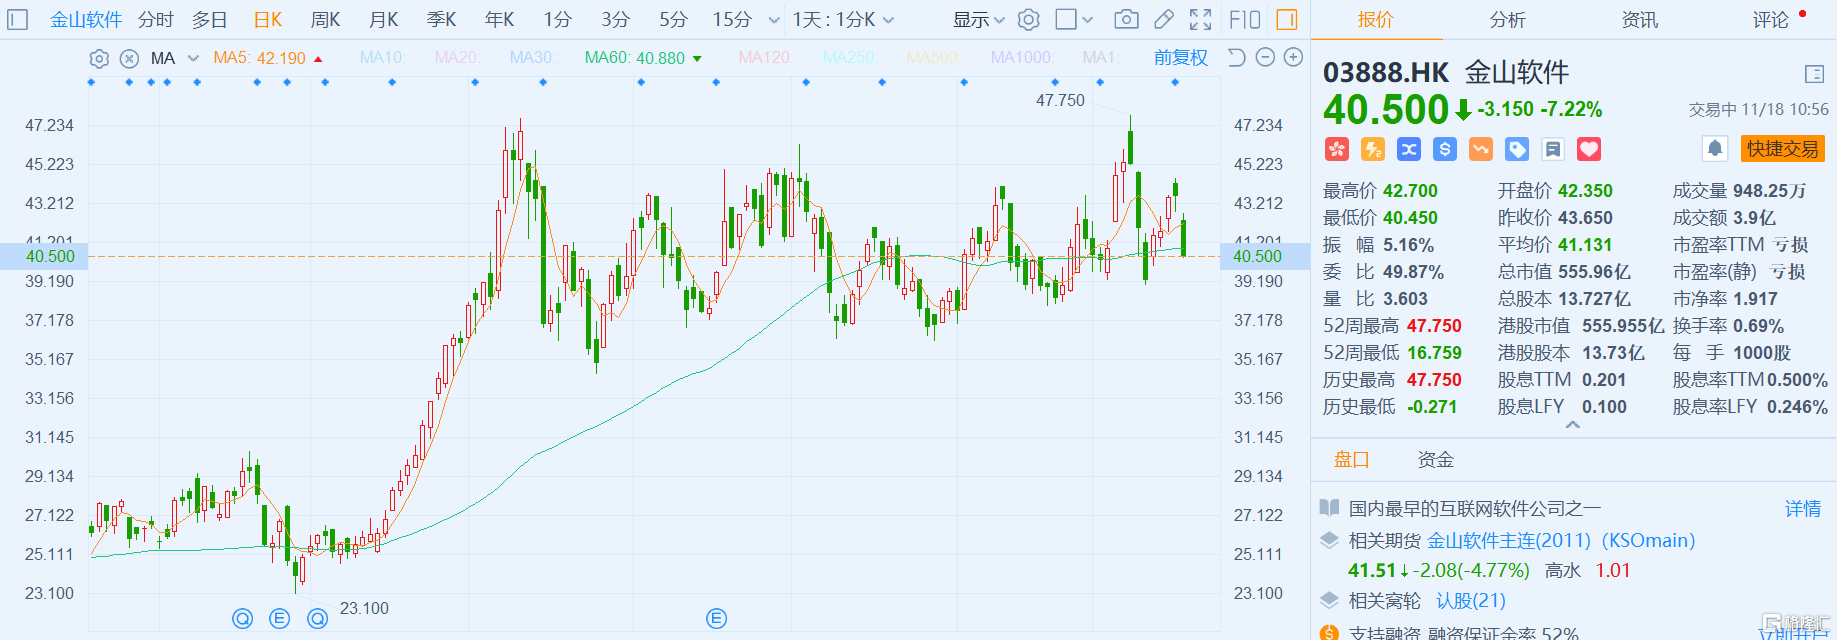This screenshot has width=1837, height=640.
Task: Take a chart screenshot with camera icon
Action: (1126, 19)
